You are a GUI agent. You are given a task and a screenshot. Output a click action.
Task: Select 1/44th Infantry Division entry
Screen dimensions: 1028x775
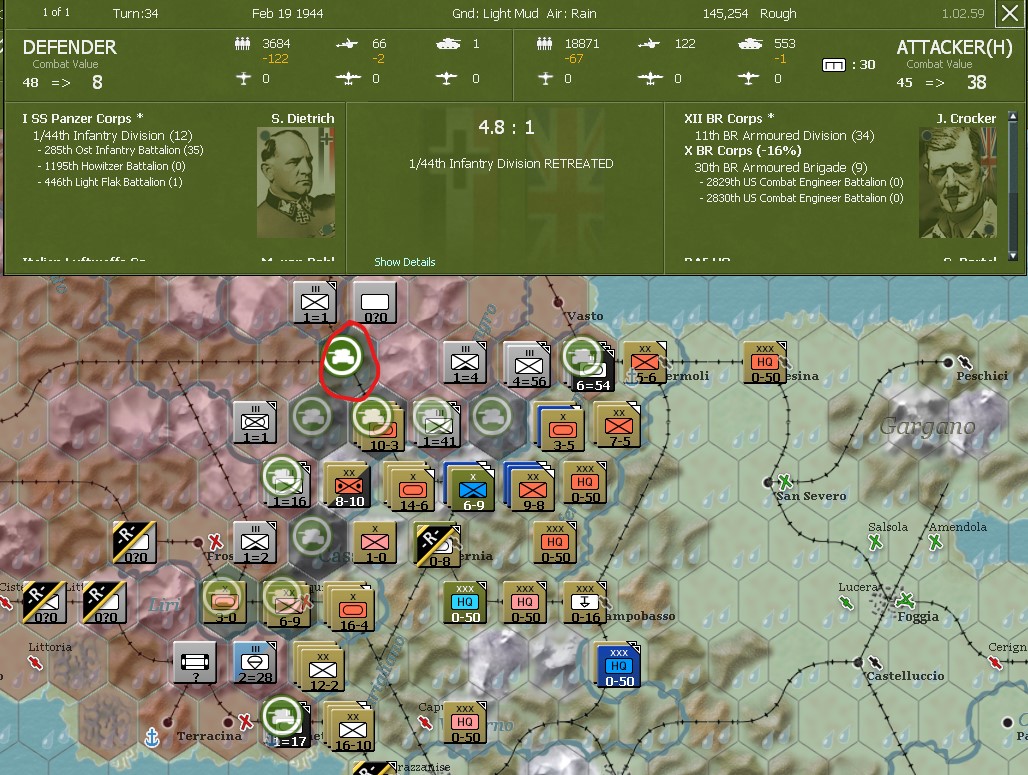point(112,136)
